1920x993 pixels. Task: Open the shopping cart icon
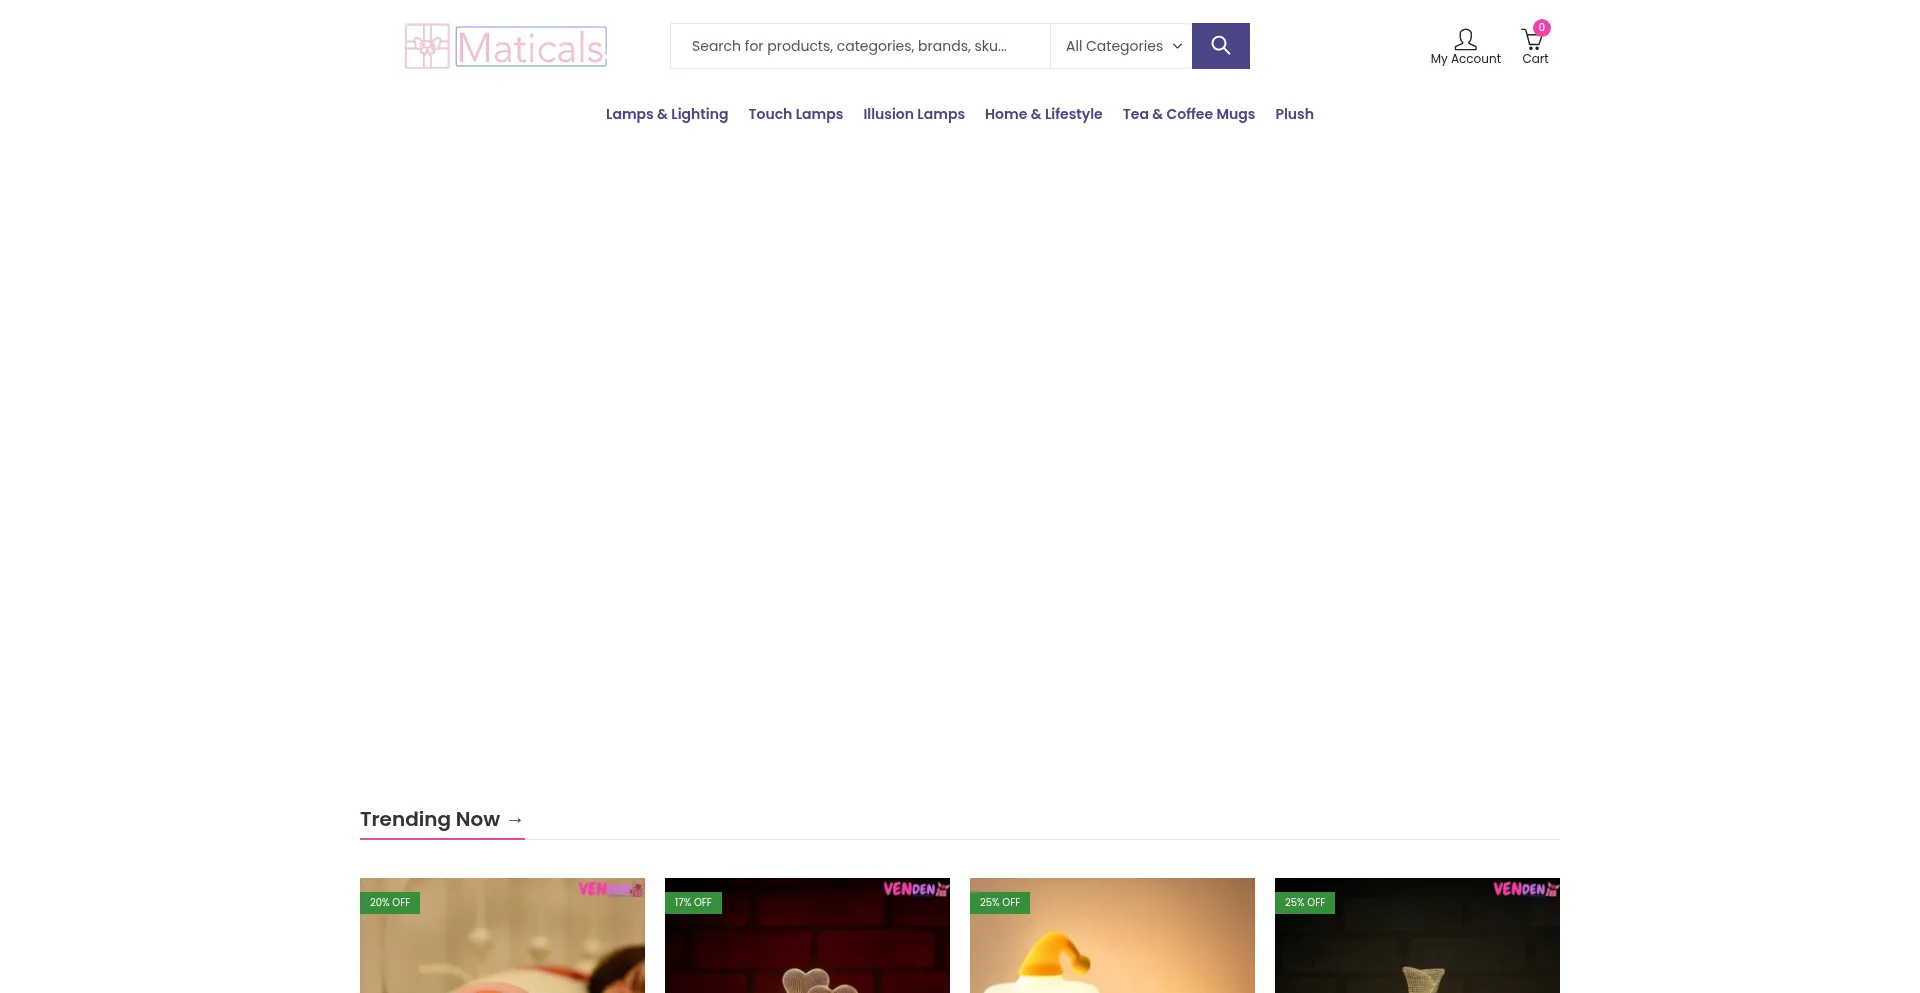(x=1531, y=41)
